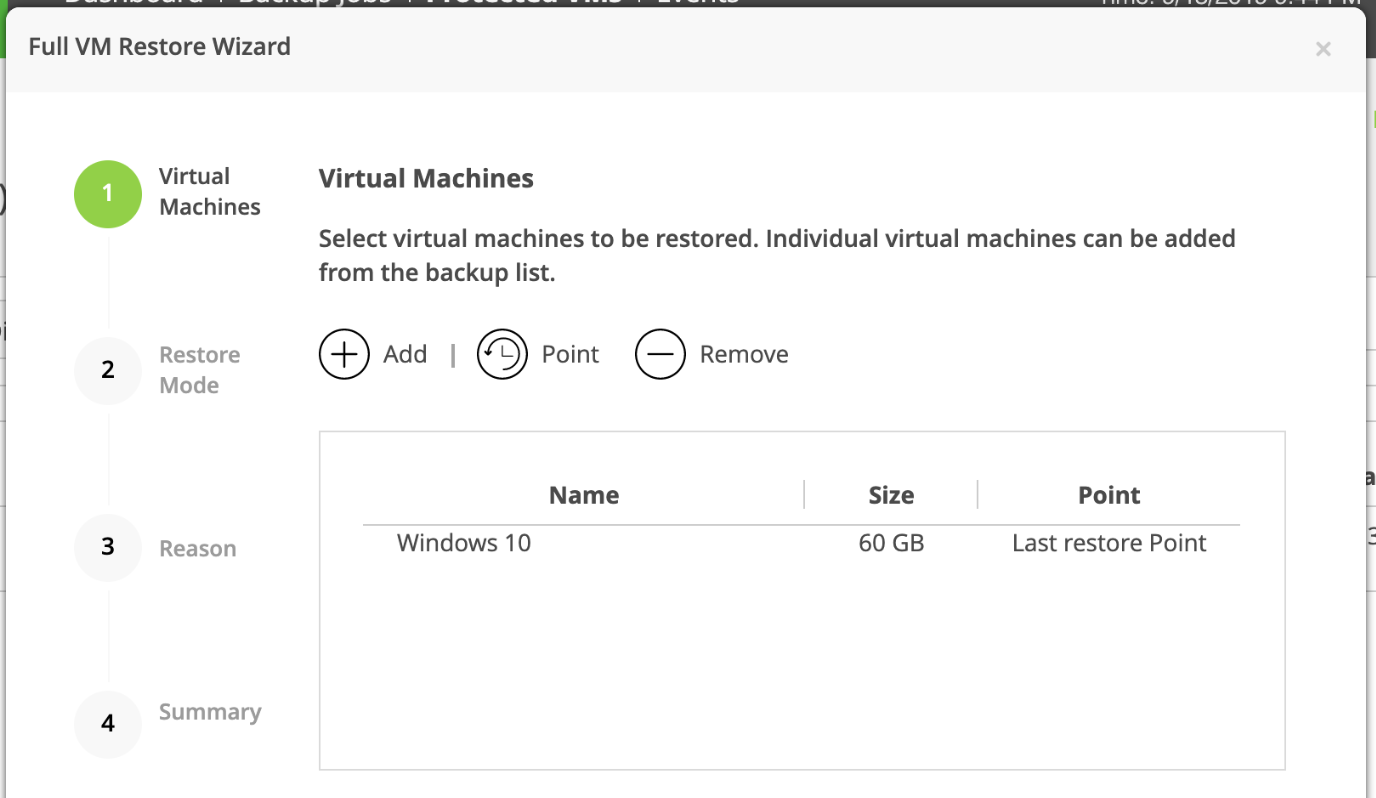Click the Point label text
This screenshot has width=1376, height=798.
570,354
